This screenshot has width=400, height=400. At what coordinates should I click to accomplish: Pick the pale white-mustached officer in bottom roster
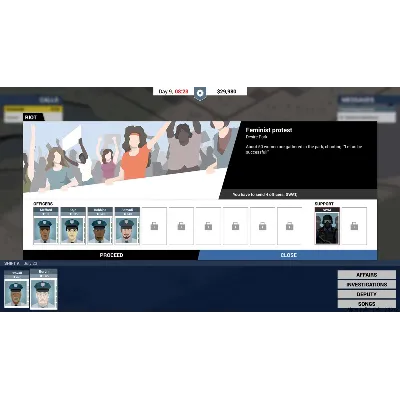(44, 289)
